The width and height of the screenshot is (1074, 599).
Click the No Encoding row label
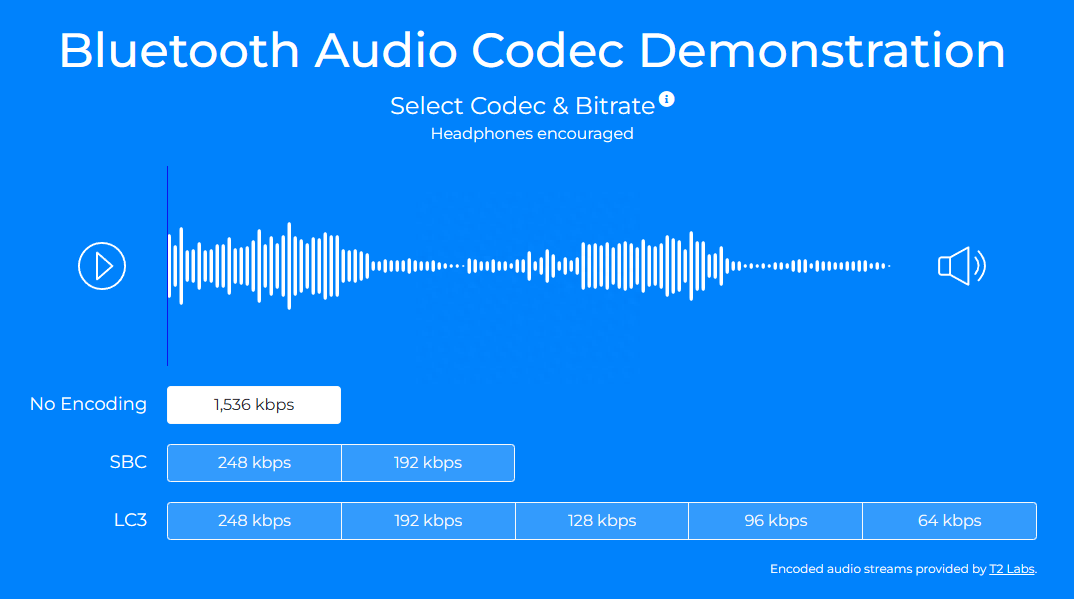click(88, 404)
